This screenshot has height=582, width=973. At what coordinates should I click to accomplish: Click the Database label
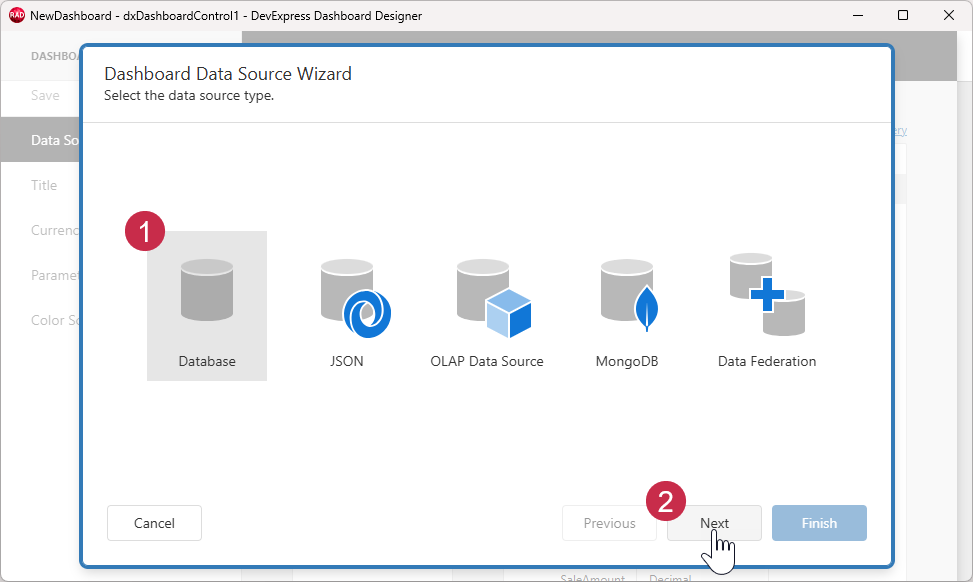click(207, 361)
